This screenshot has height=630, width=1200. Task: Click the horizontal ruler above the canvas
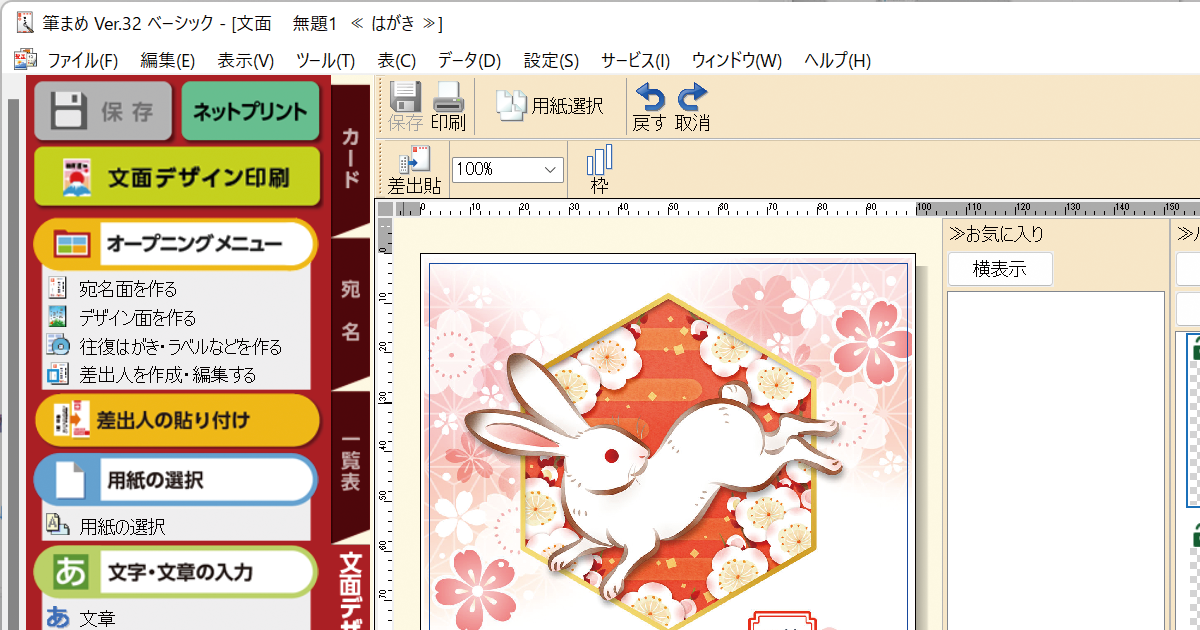click(797, 209)
